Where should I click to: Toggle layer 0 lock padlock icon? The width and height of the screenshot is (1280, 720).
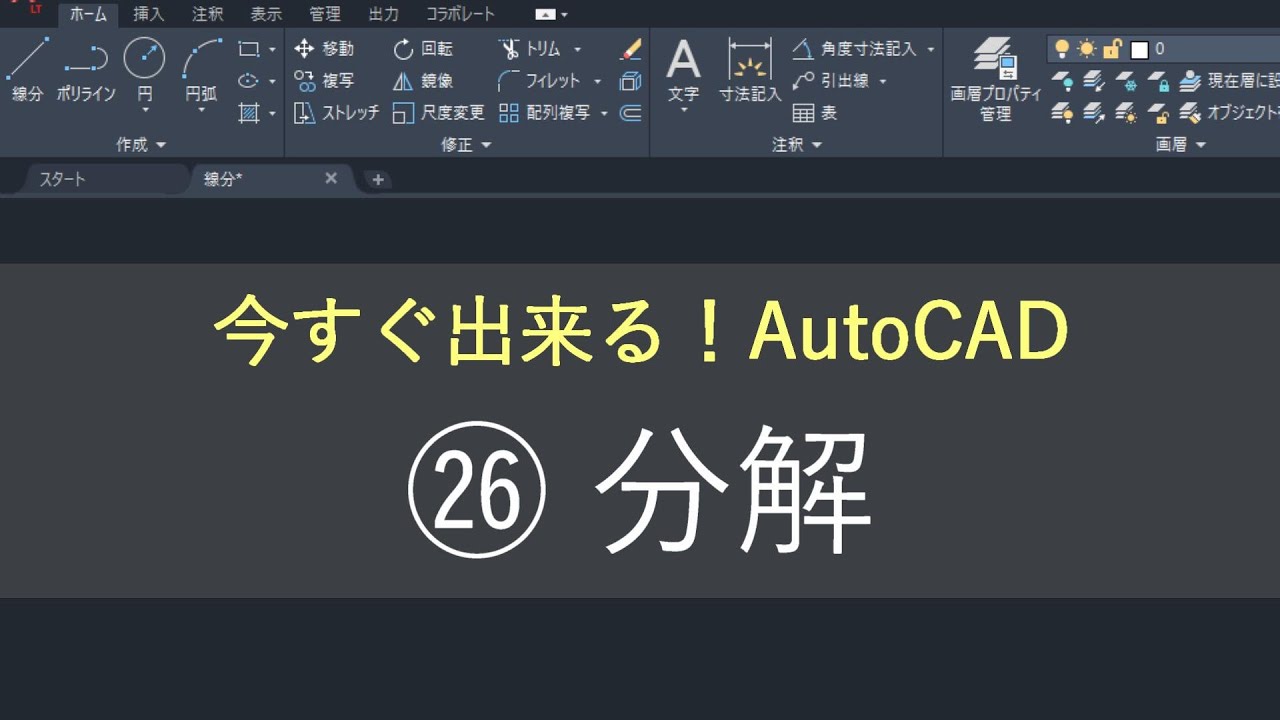(x=1112, y=48)
